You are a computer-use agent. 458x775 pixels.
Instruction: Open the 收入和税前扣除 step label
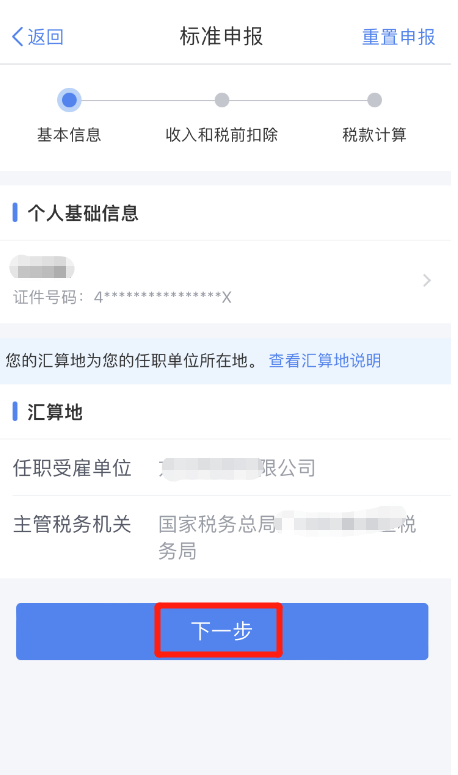[x=221, y=134]
